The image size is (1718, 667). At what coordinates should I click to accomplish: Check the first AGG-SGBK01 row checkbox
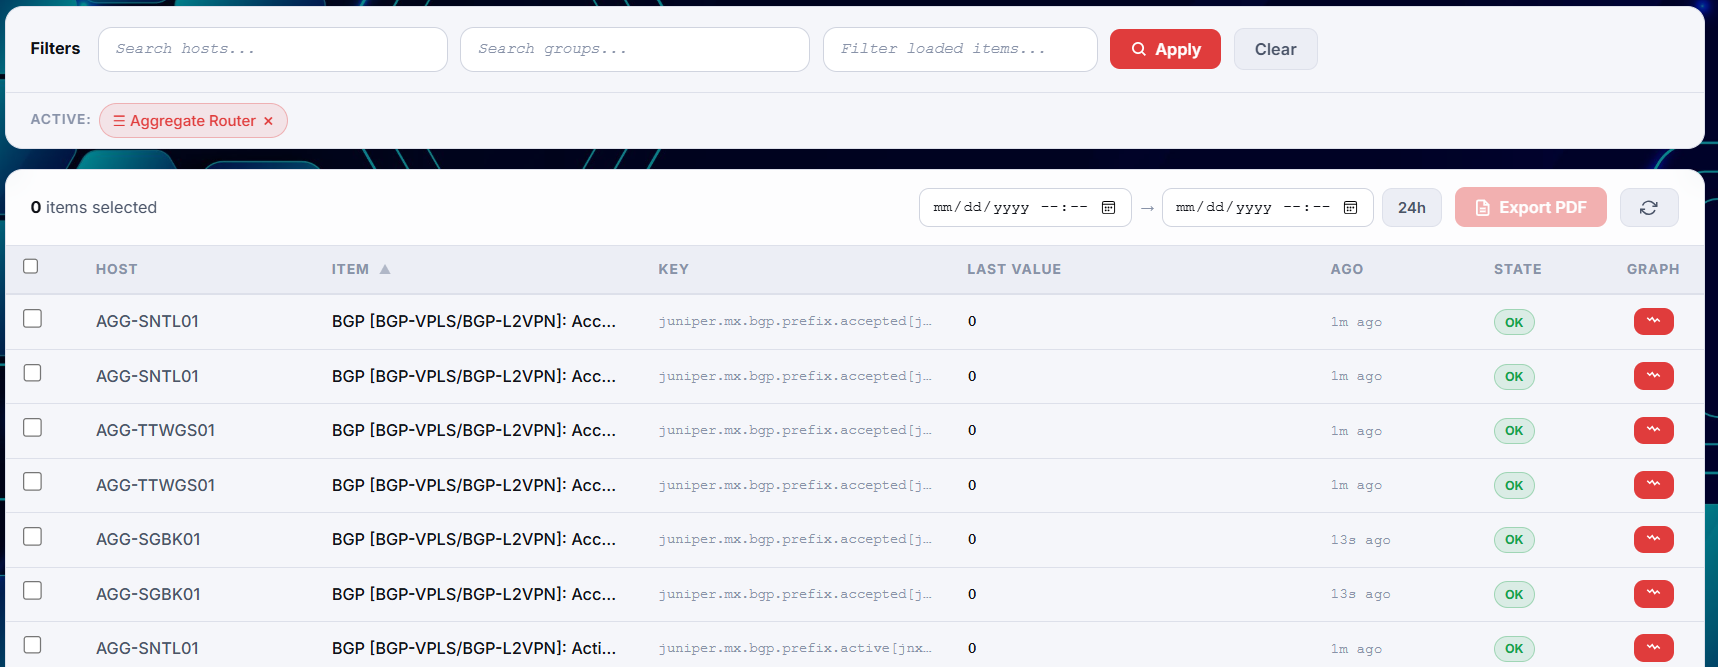pyautogui.click(x=33, y=536)
